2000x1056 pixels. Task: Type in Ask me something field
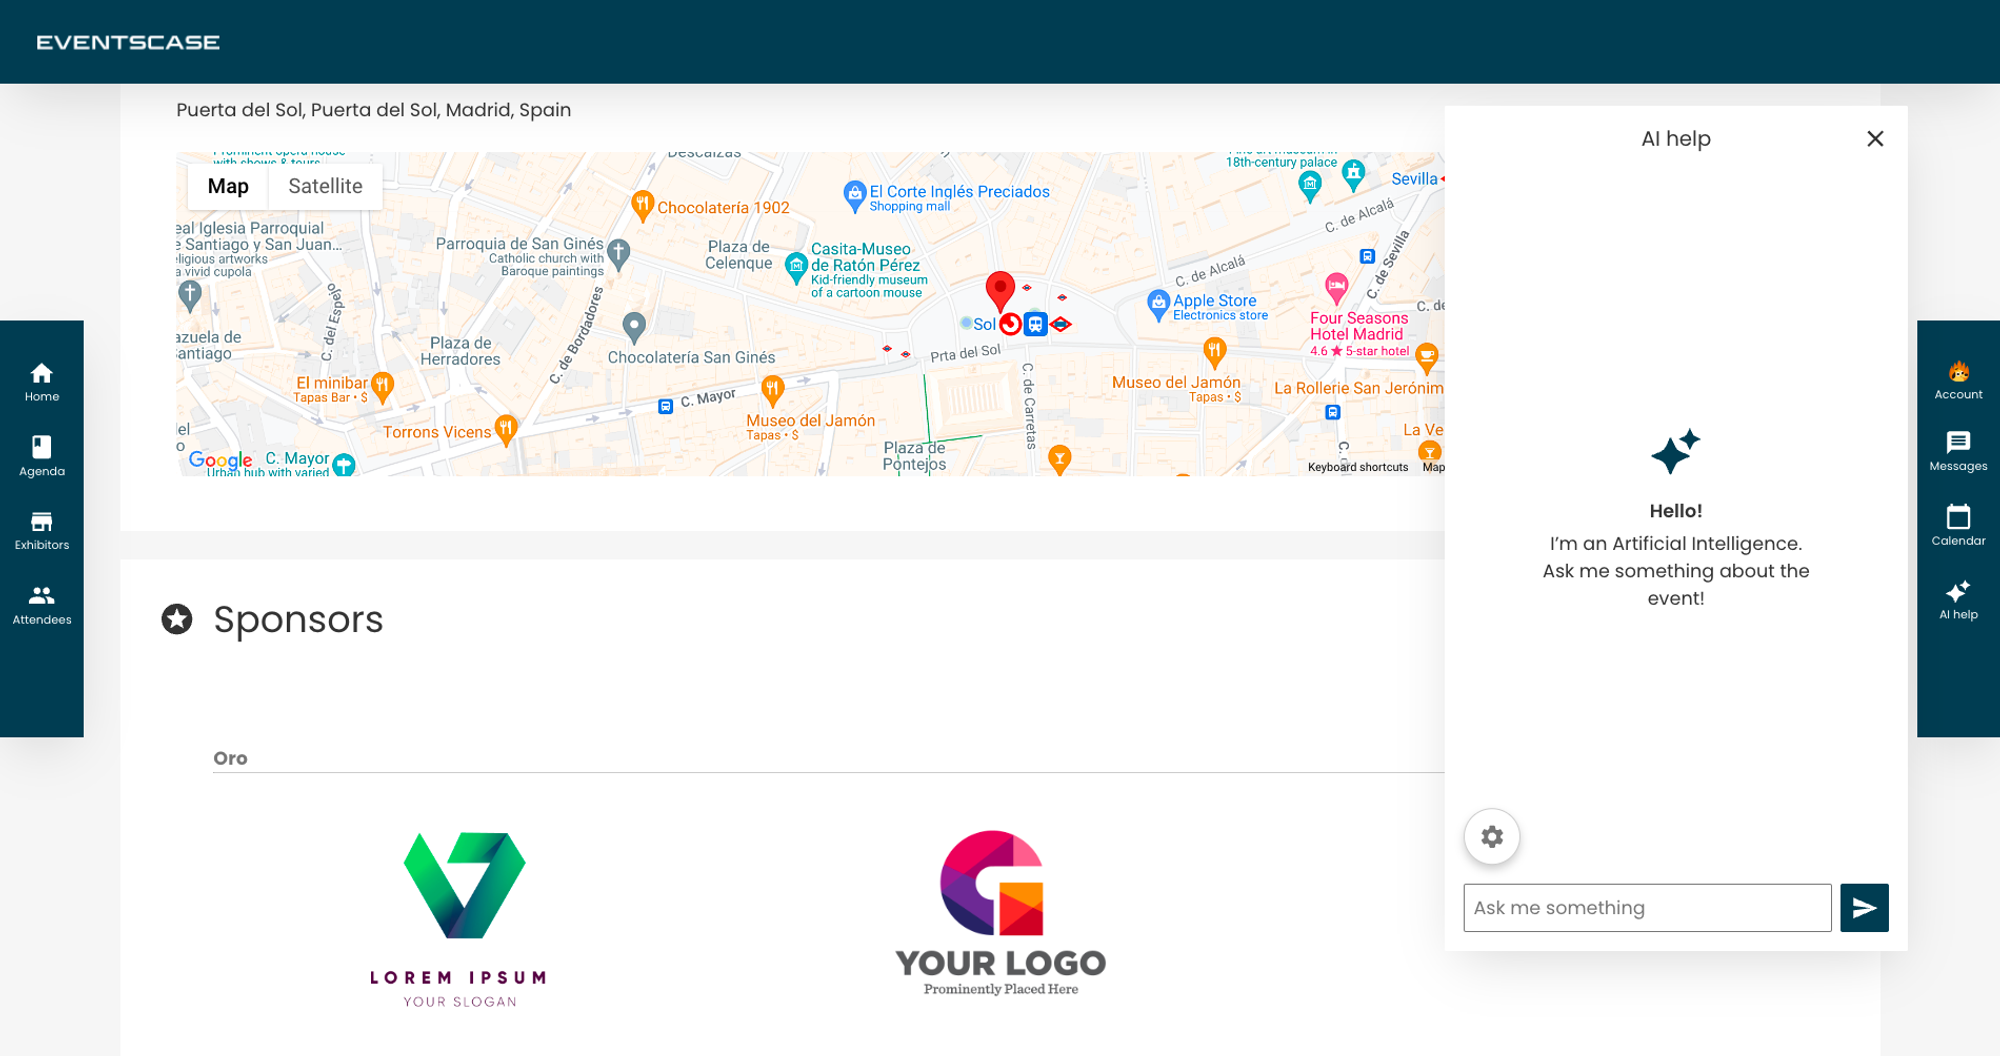(1646, 907)
